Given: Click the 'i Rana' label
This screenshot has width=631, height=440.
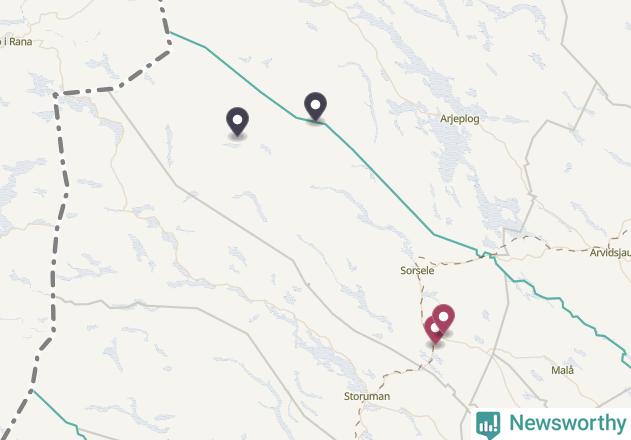Looking at the screenshot, I should click(16, 42).
